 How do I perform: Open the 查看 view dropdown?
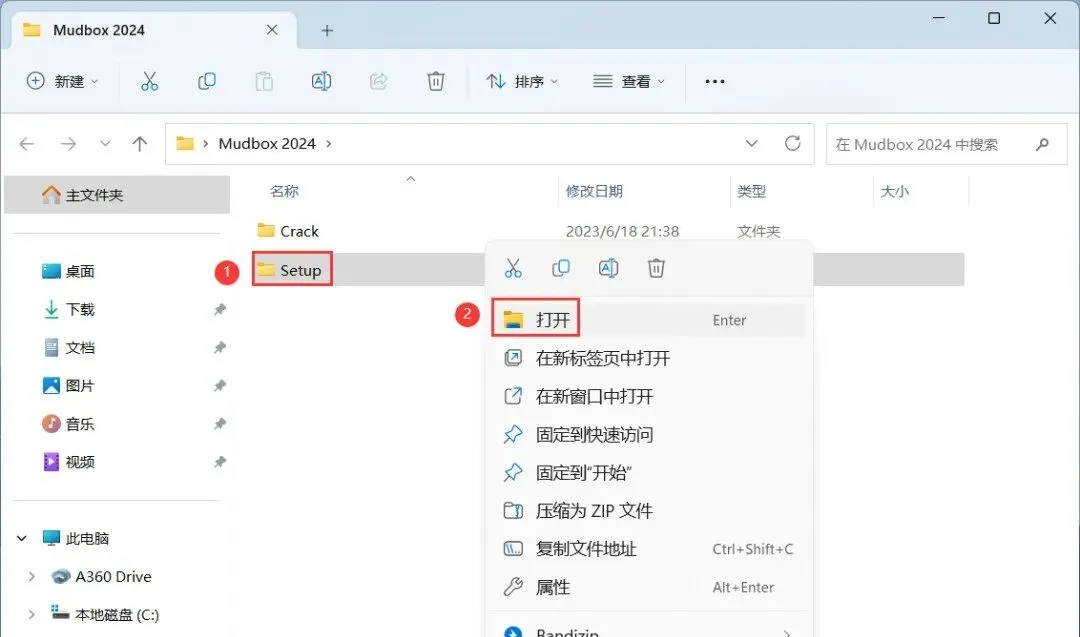click(629, 81)
